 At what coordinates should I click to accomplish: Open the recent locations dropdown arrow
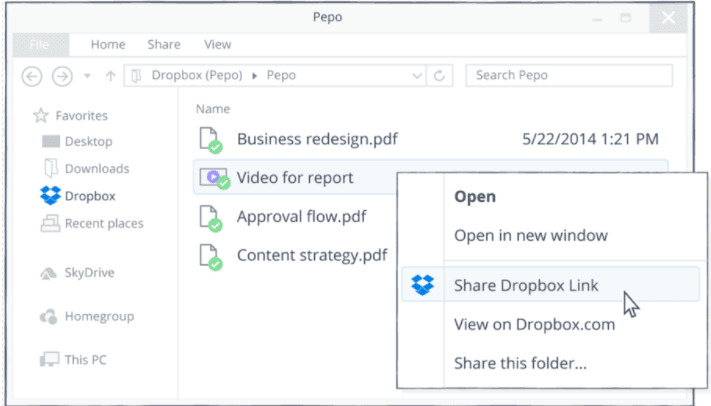[x=87, y=76]
